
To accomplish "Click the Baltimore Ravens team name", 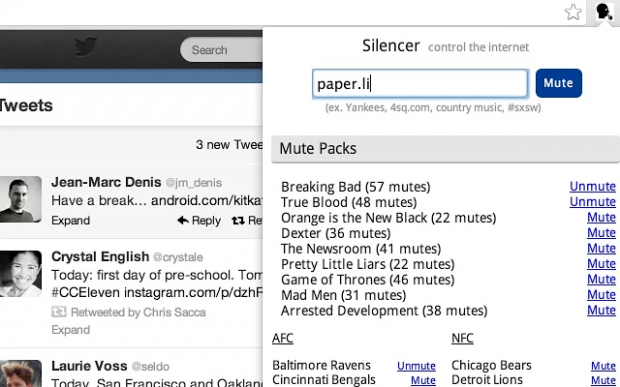I will click(x=321, y=365).
